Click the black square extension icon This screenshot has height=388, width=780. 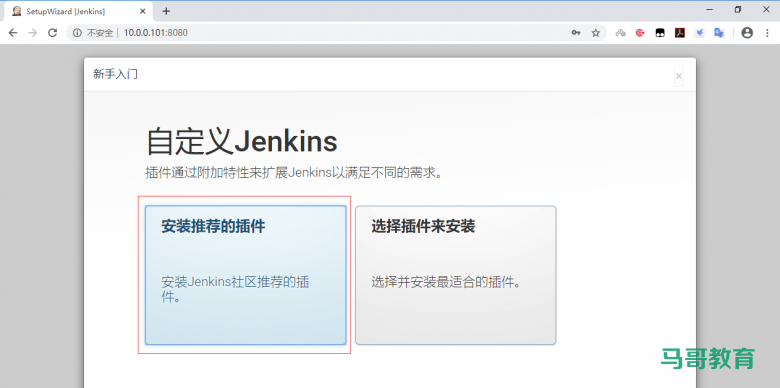point(660,33)
